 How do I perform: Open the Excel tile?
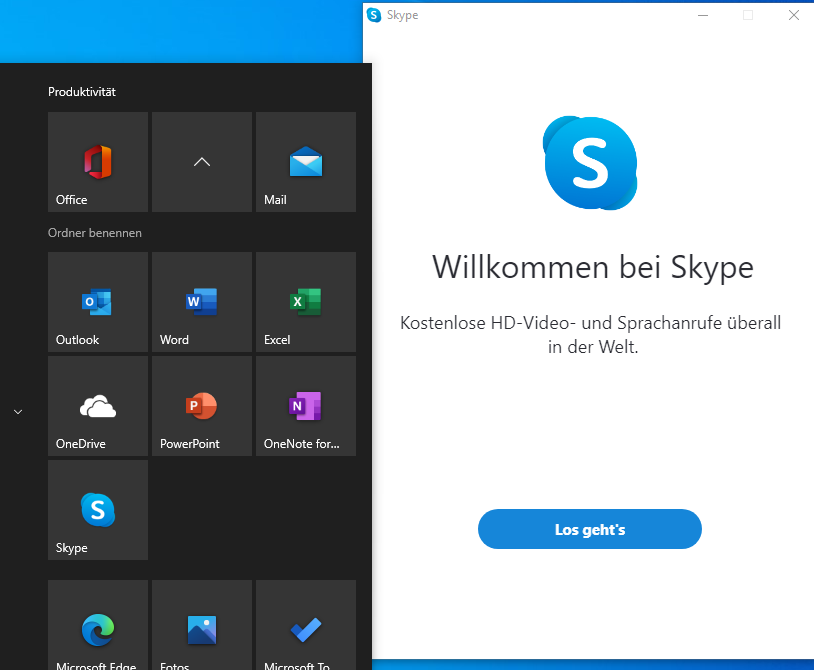tap(306, 302)
